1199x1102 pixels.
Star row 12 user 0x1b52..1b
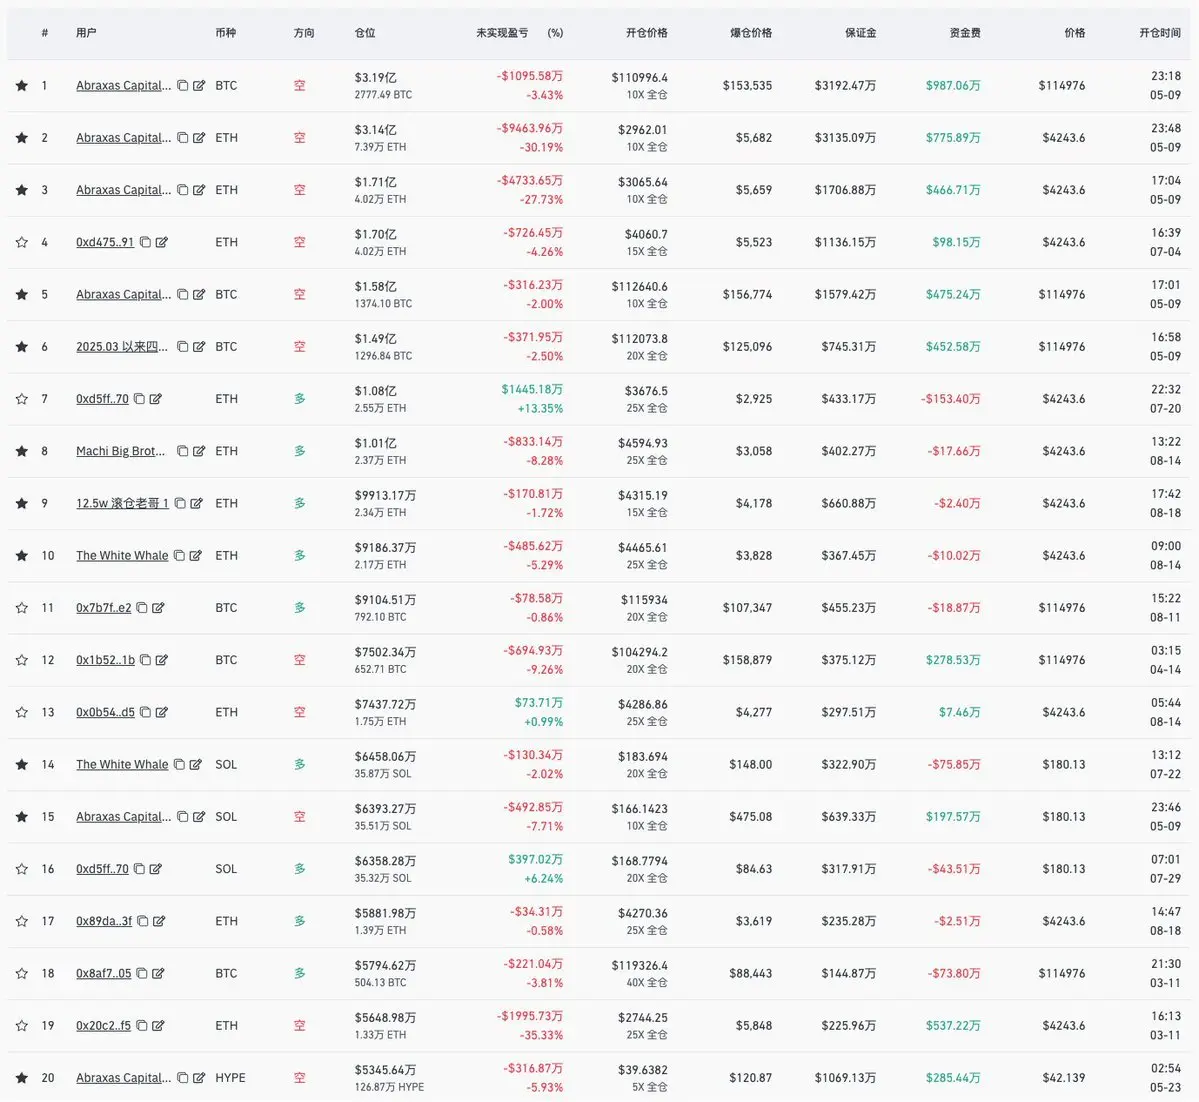(x=21, y=660)
